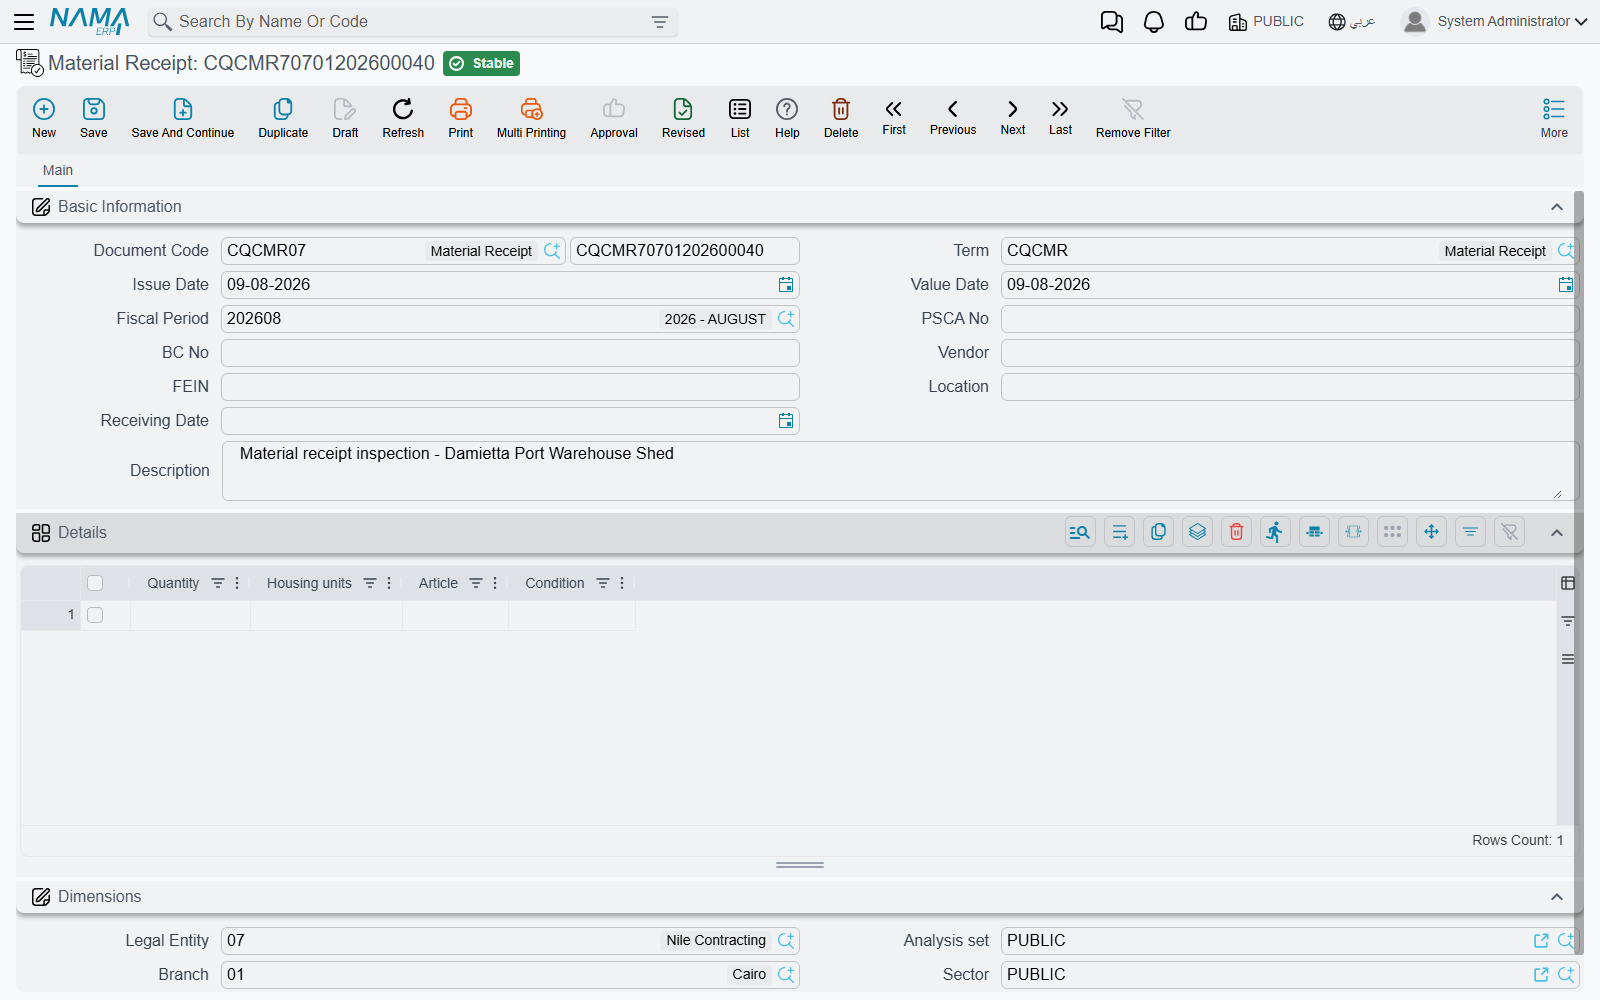1600x1000 pixels.
Task: Go to the Last record
Action: [x=1060, y=117]
